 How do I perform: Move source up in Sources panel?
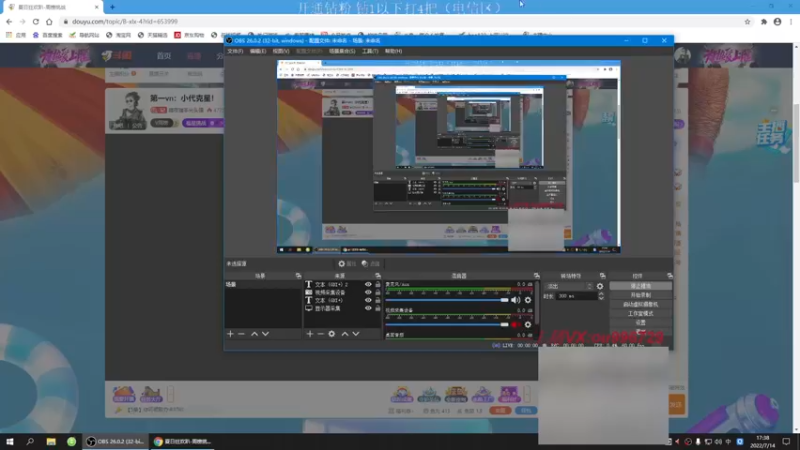345,334
